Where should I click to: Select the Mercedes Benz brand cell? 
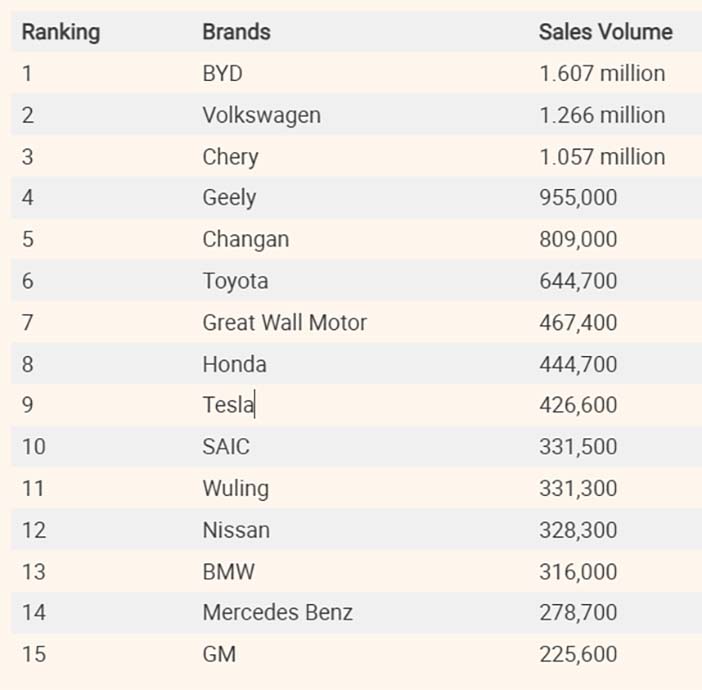(277, 612)
